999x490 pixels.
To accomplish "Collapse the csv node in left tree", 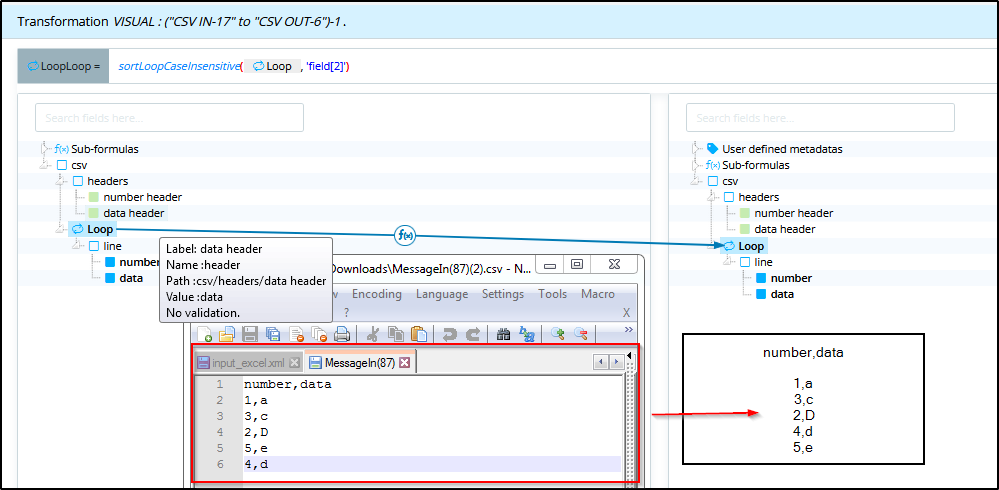I will click(x=45, y=165).
